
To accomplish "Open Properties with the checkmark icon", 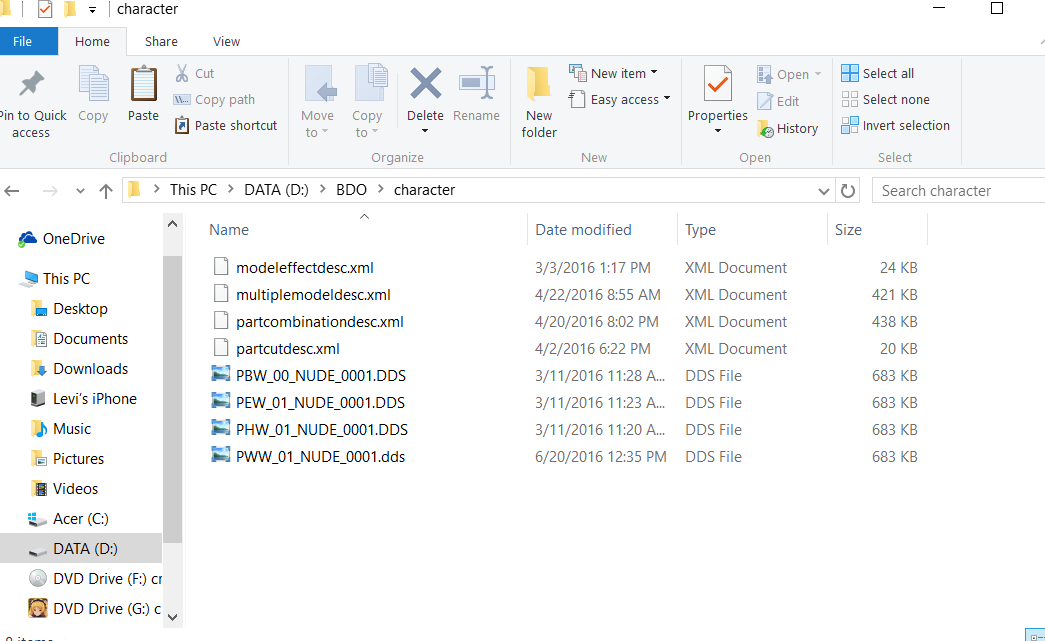I will point(717,86).
